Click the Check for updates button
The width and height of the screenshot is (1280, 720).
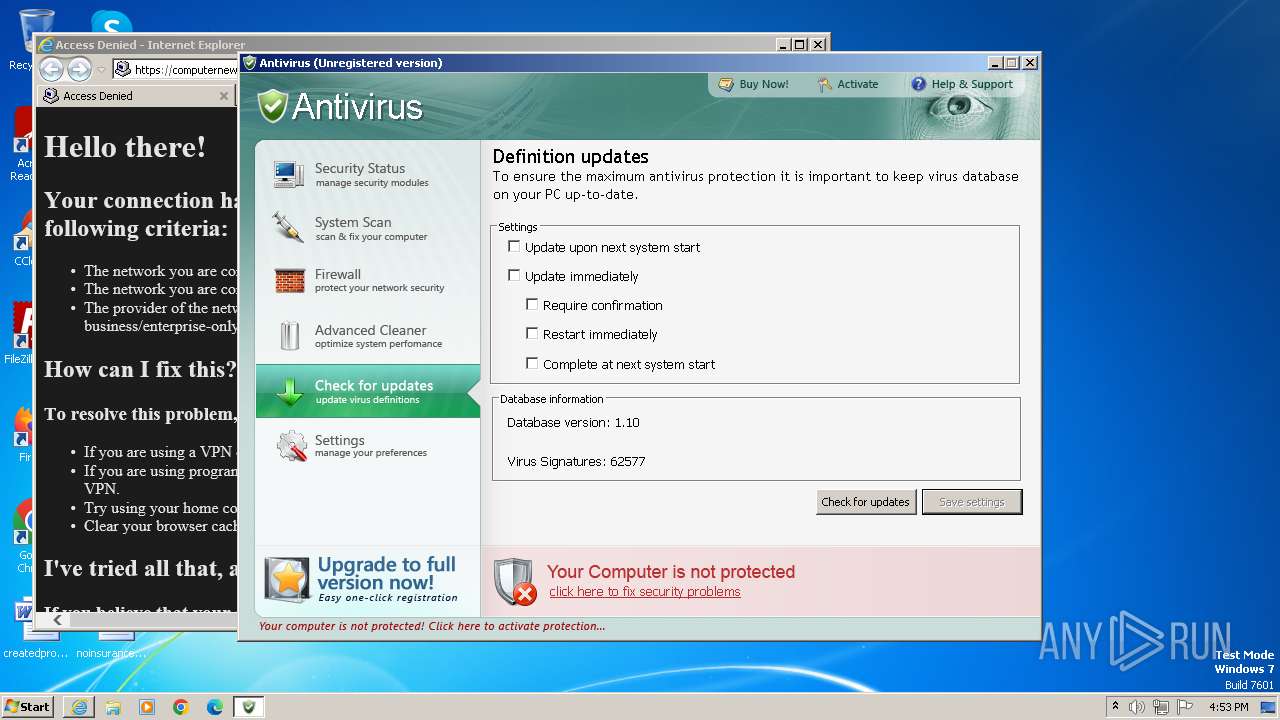[865, 502]
